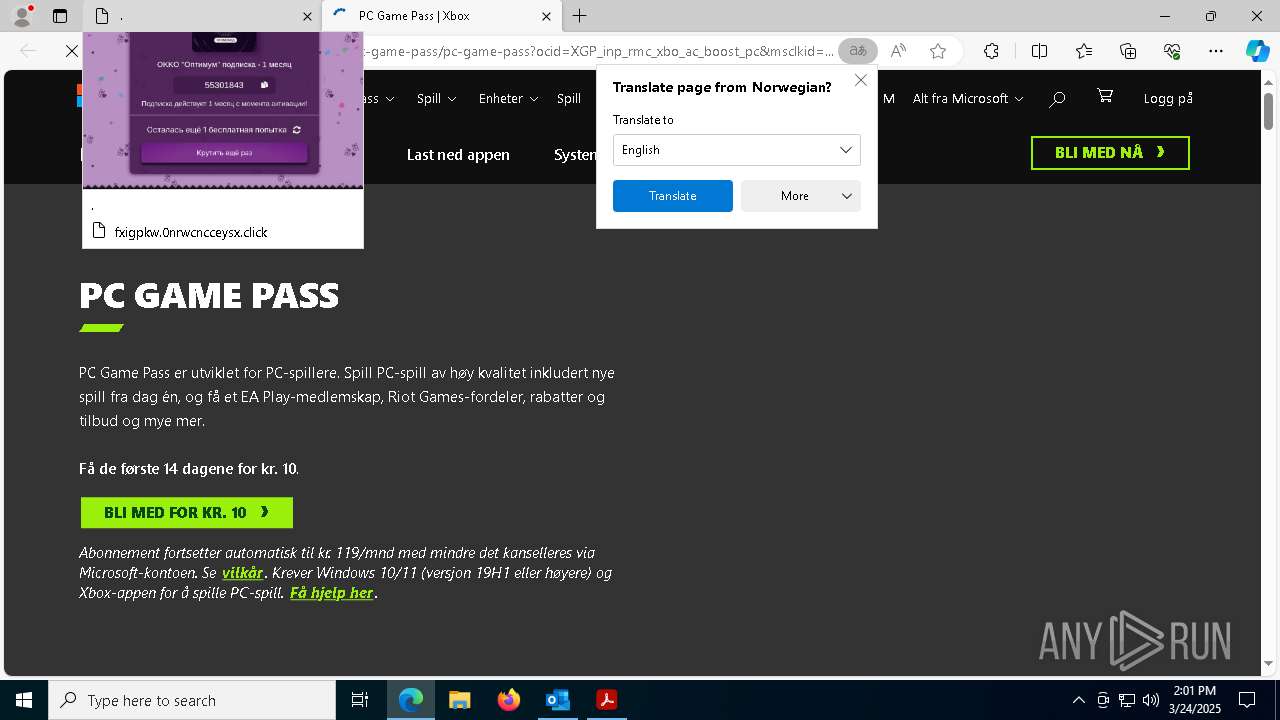Open the Xbox site search icon
Image resolution: width=1280 pixels, height=720 pixels.
pyautogui.click(x=1057, y=98)
